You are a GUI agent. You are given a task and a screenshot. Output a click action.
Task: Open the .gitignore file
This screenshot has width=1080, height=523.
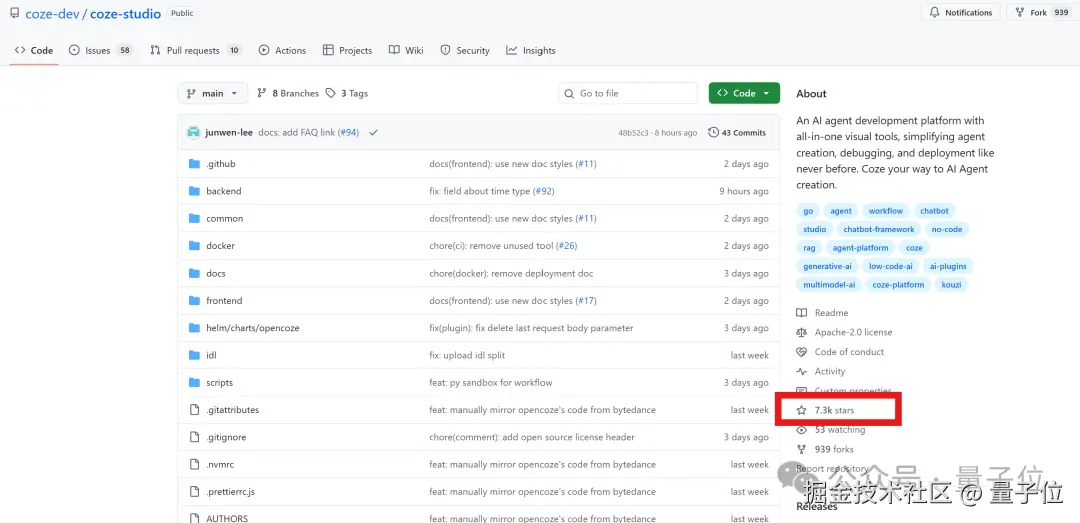tap(226, 438)
